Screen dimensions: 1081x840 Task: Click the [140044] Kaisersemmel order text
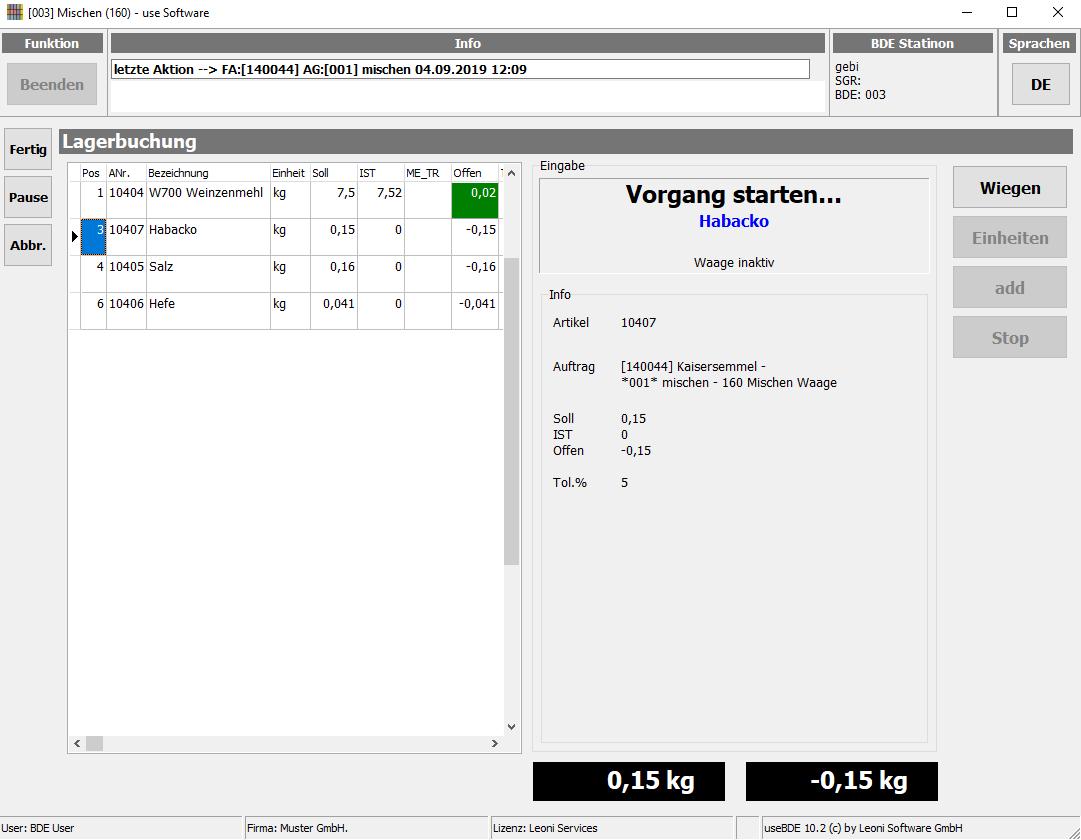[x=693, y=367]
